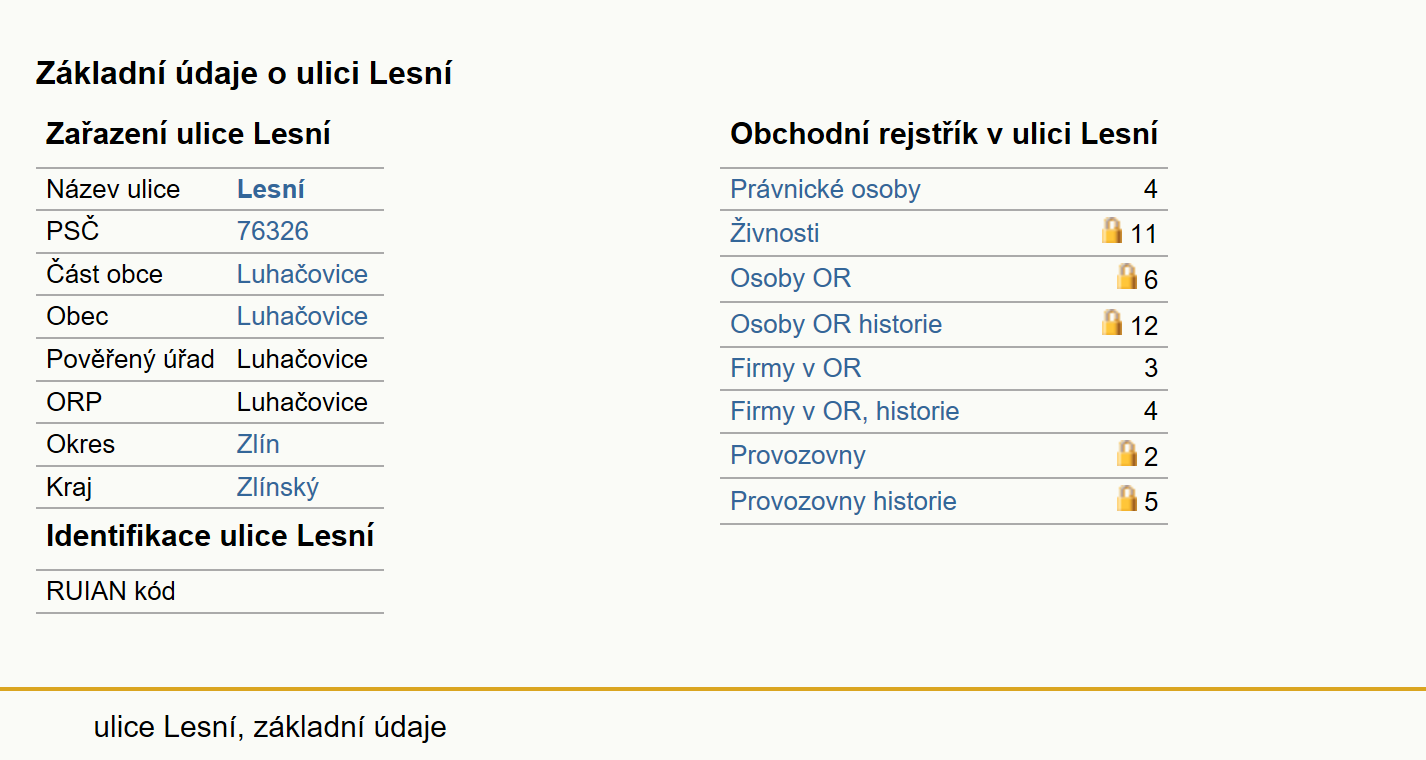The image size is (1426, 760).
Task: Click the lock icon in Osoby OR historie row
Action: [1111, 322]
